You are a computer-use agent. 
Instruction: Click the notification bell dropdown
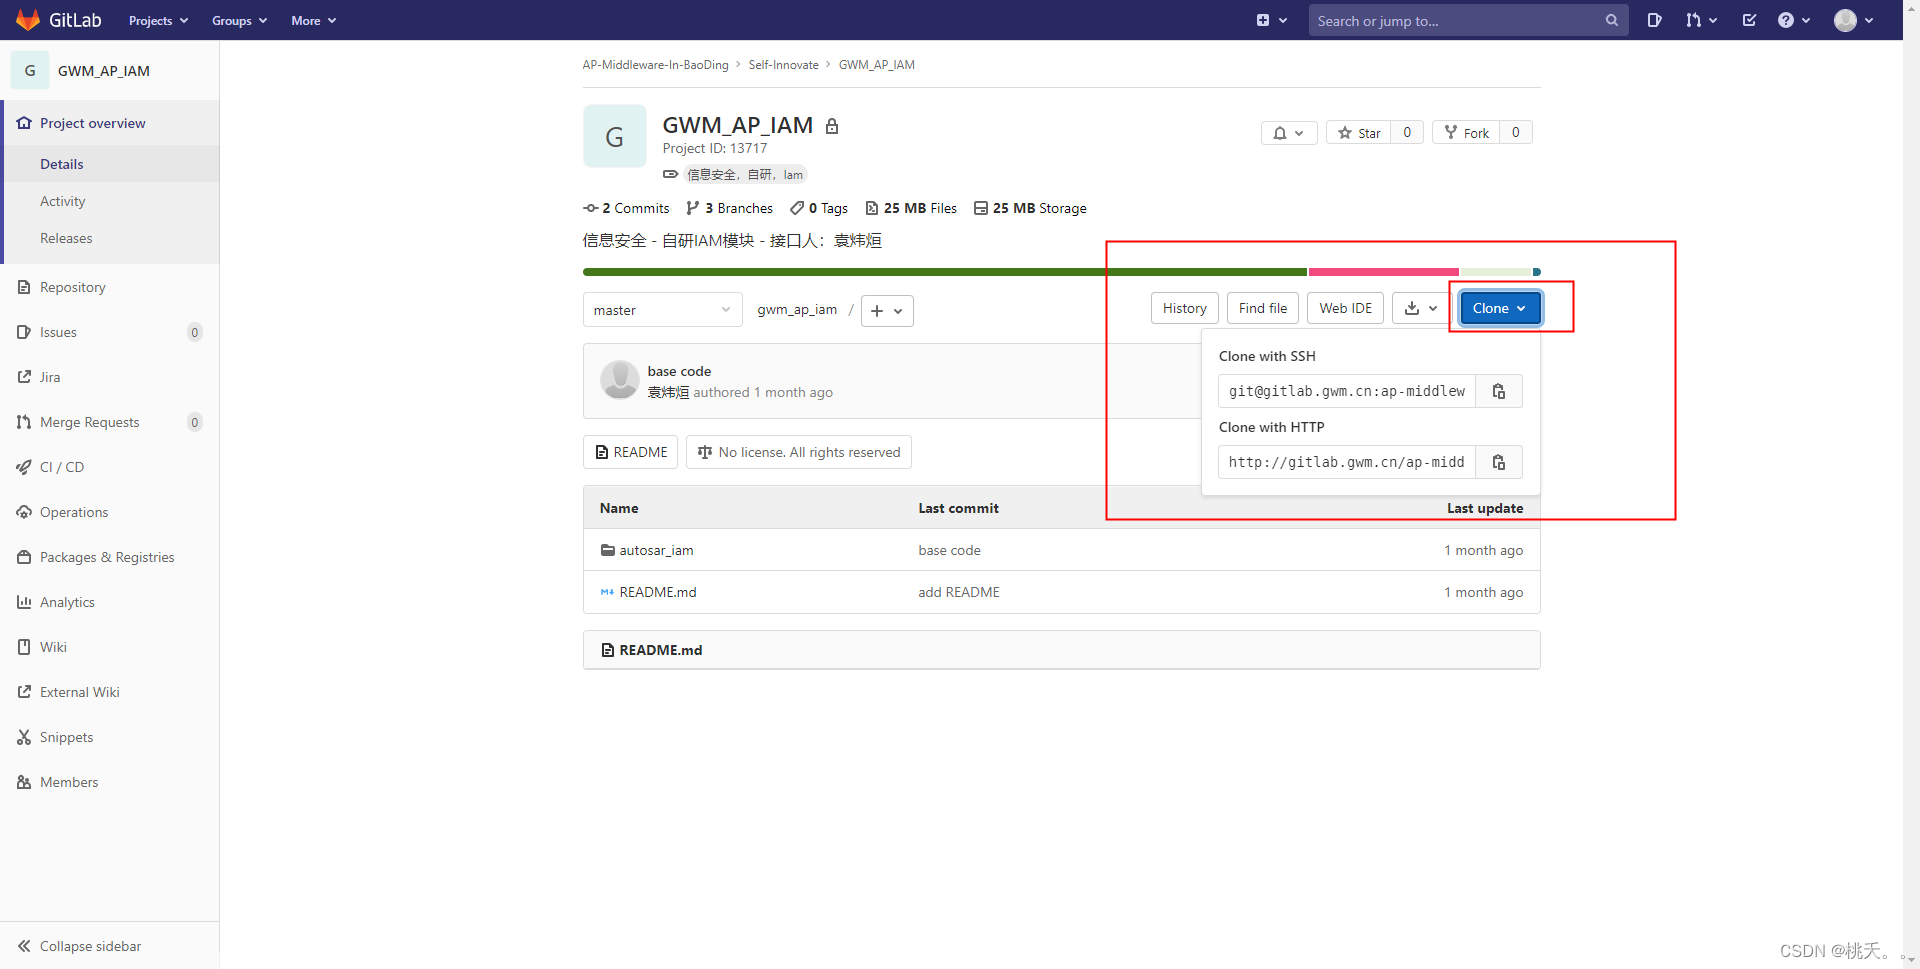(x=1289, y=133)
